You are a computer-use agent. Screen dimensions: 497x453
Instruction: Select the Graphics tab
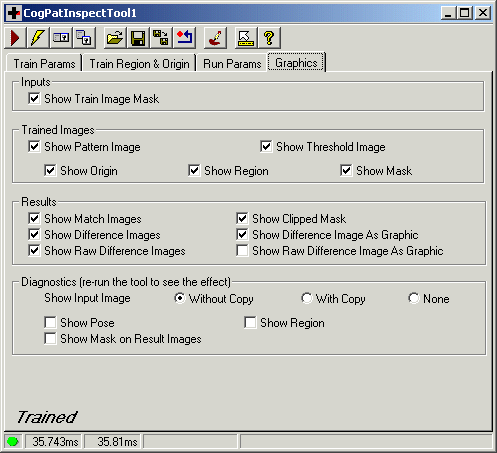point(296,62)
